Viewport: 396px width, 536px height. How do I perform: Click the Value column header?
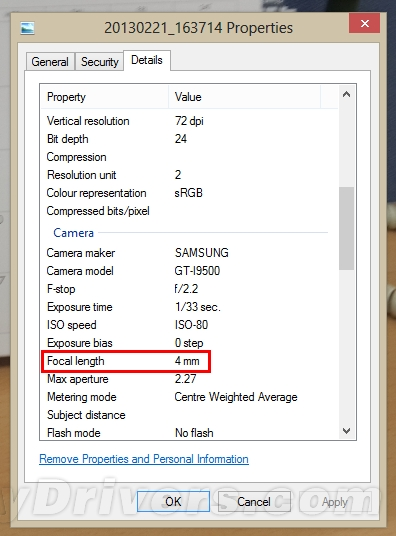pos(245,97)
